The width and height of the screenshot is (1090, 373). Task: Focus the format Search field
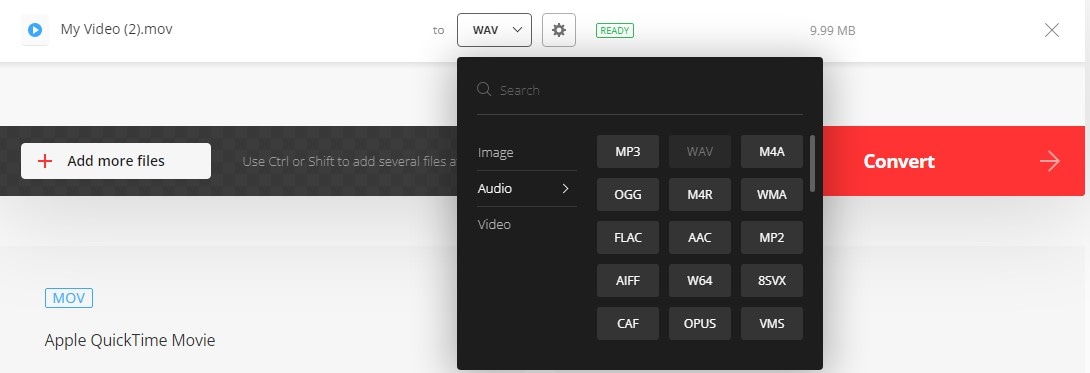(640, 90)
